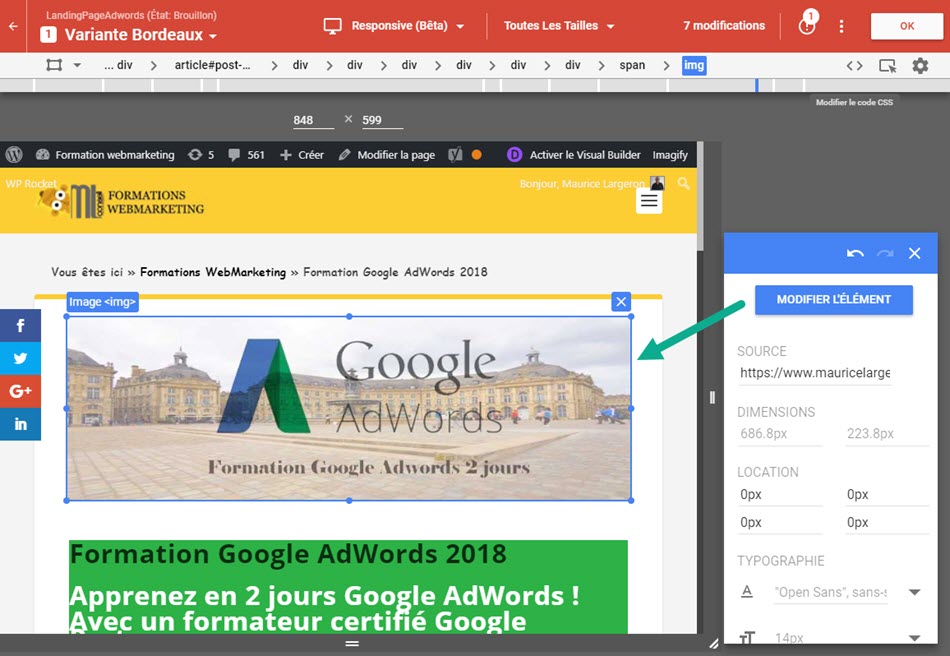Select the Google AdWords banner image
The image size is (950, 656).
point(349,409)
